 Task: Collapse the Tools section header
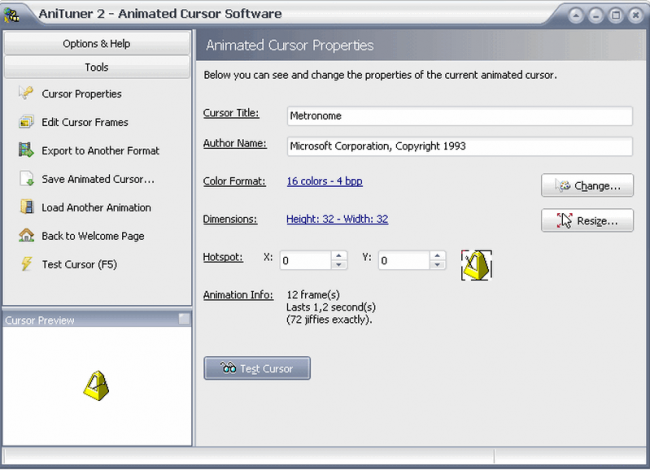[97, 67]
